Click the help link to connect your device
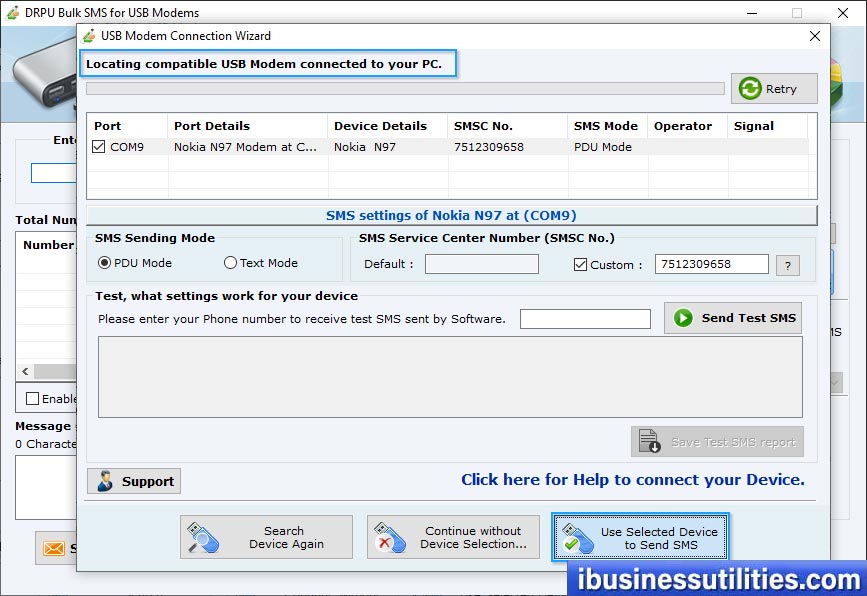867x596 pixels. pyautogui.click(x=633, y=479)
